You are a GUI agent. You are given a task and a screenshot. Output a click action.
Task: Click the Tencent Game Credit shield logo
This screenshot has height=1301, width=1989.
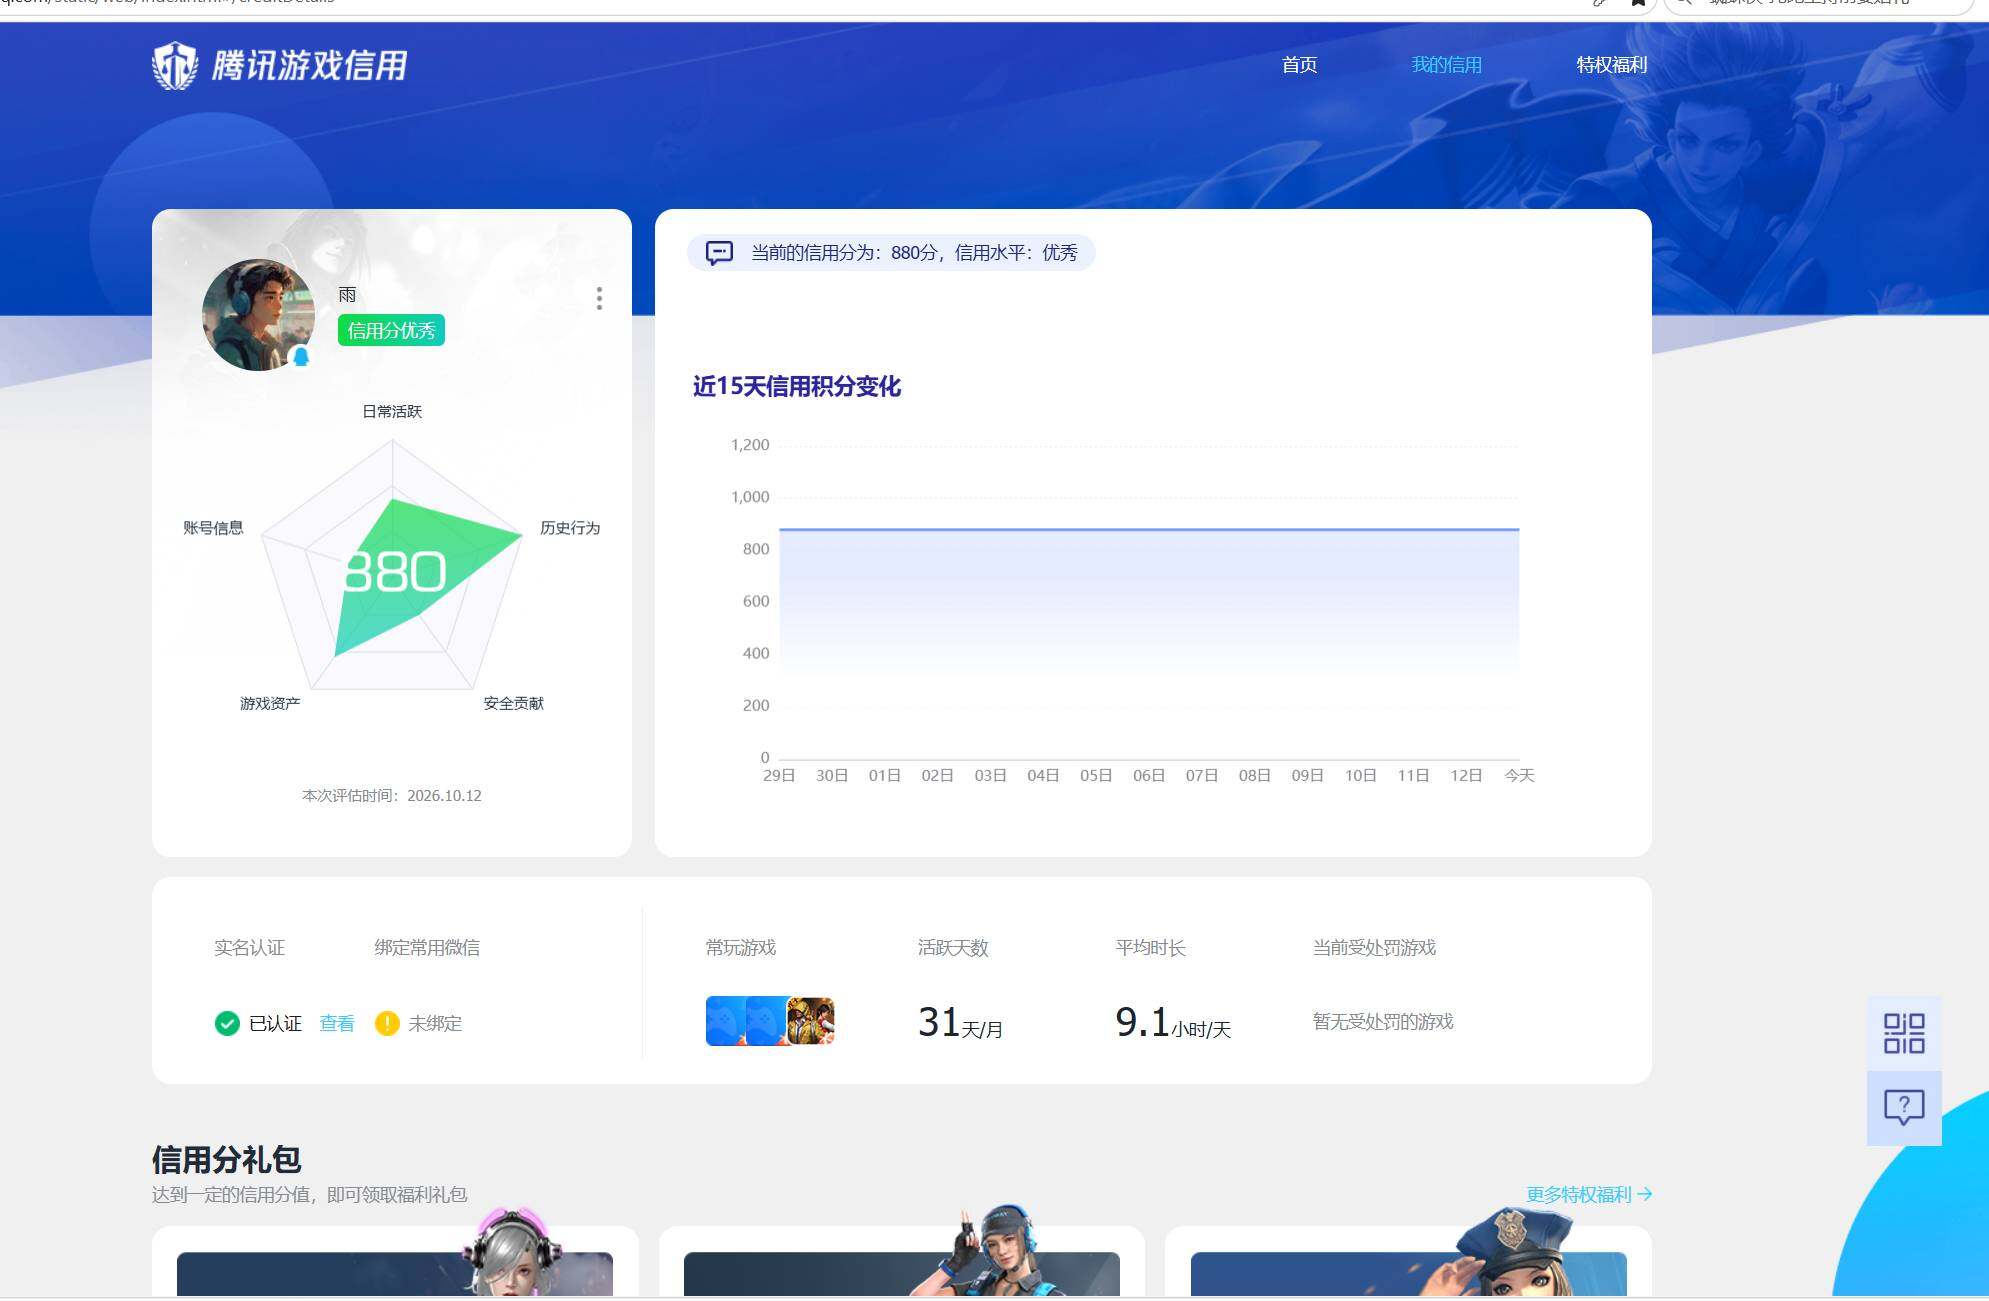click(x=175, y=65)
